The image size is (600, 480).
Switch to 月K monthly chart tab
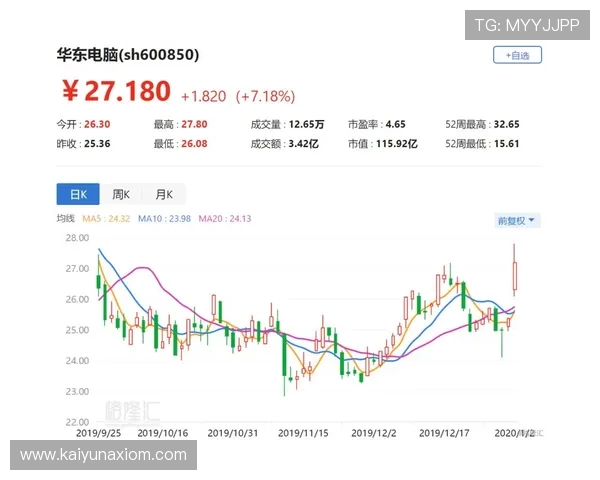(164, 194)
